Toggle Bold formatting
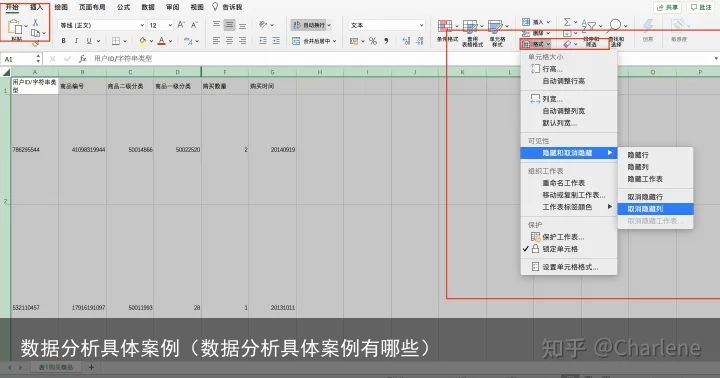The width and height of the screenshot is (720, 378). pos(63,41)
